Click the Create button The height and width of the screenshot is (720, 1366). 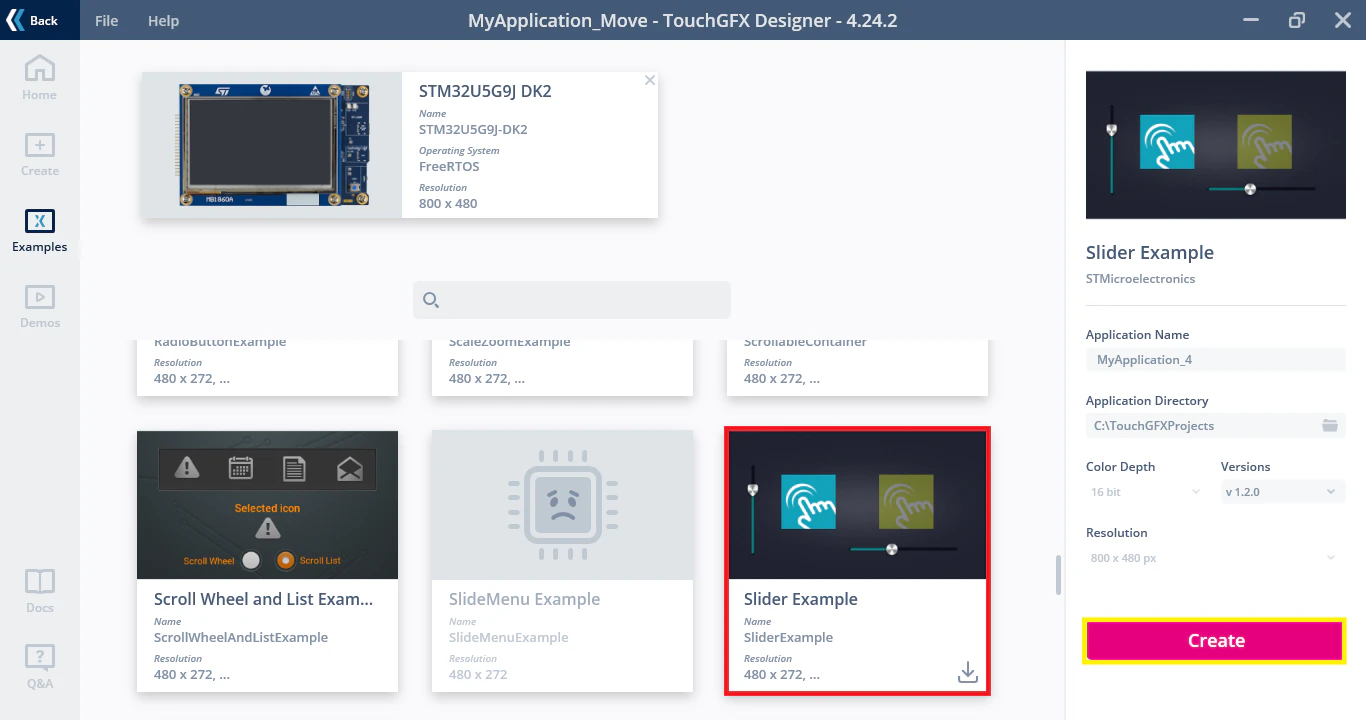[1215, 641]
